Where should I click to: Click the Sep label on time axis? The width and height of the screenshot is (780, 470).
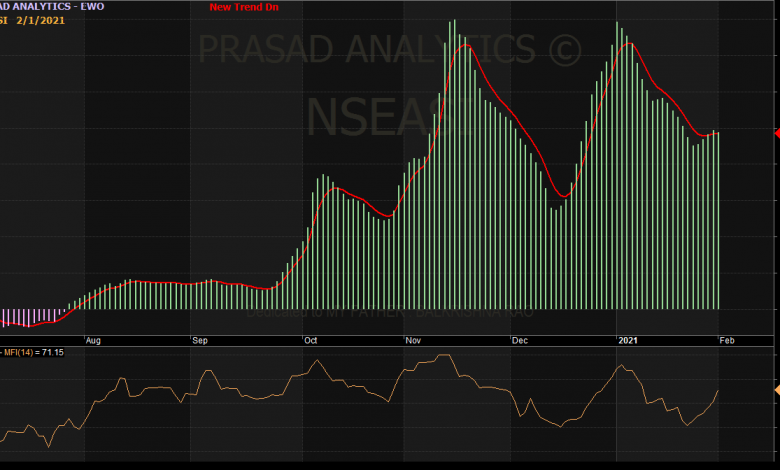[x=199, y=341]
